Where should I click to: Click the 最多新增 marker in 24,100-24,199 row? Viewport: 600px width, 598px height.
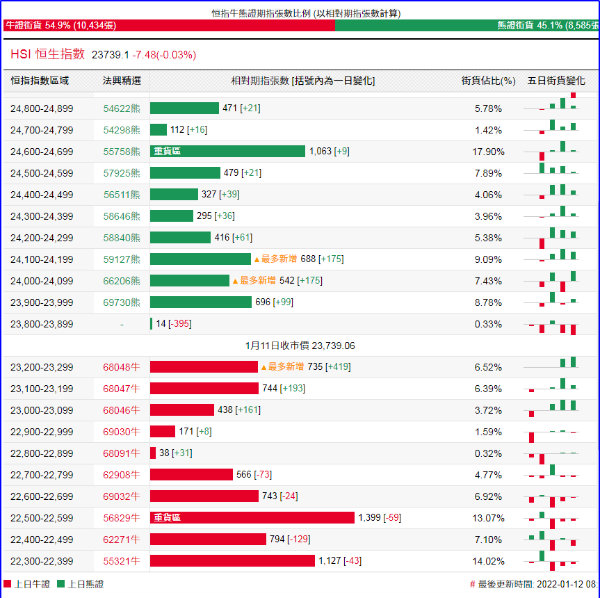click(x=276, y=259)
